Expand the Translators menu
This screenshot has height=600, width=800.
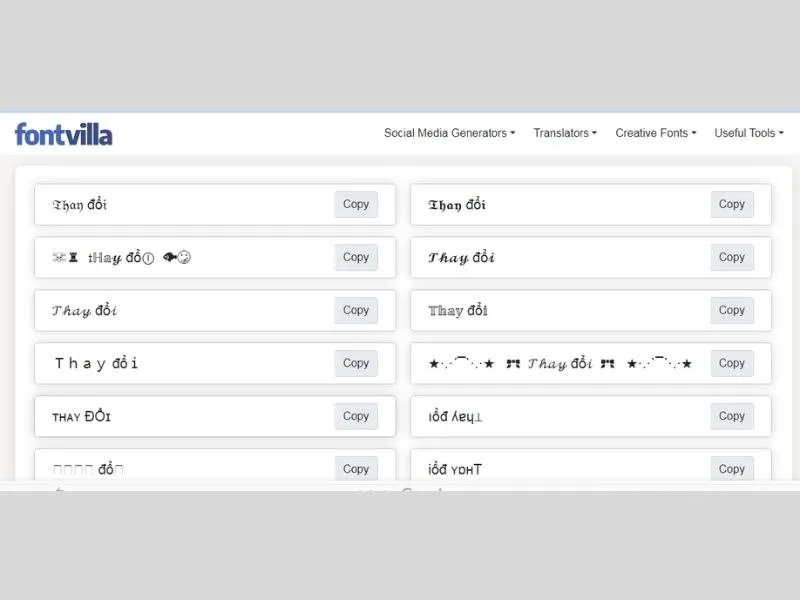[565, 133]
